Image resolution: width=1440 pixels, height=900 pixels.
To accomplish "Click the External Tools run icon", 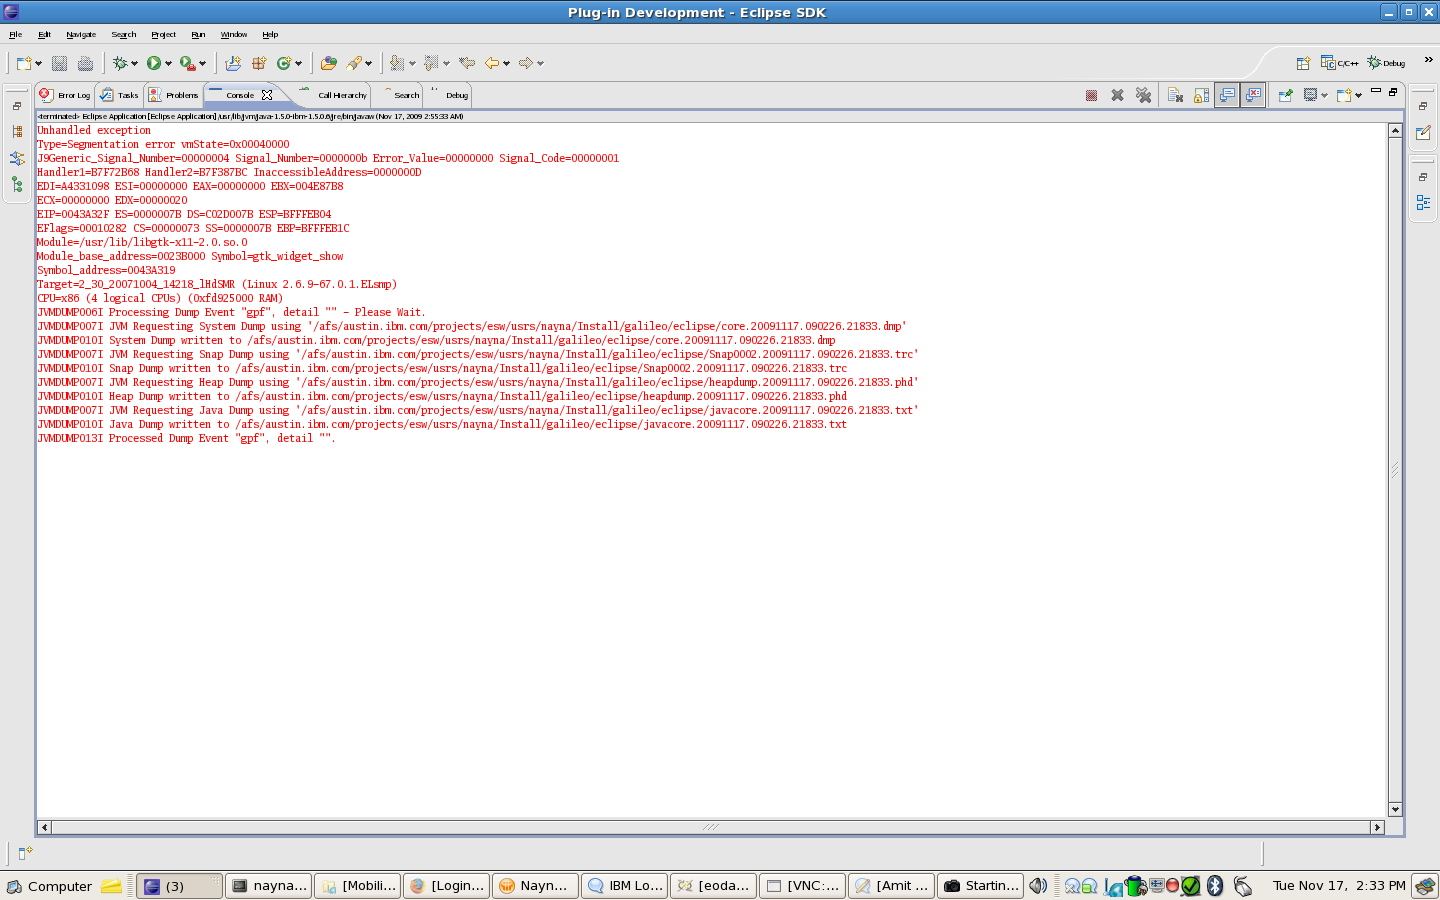I will tap(187, 63).
